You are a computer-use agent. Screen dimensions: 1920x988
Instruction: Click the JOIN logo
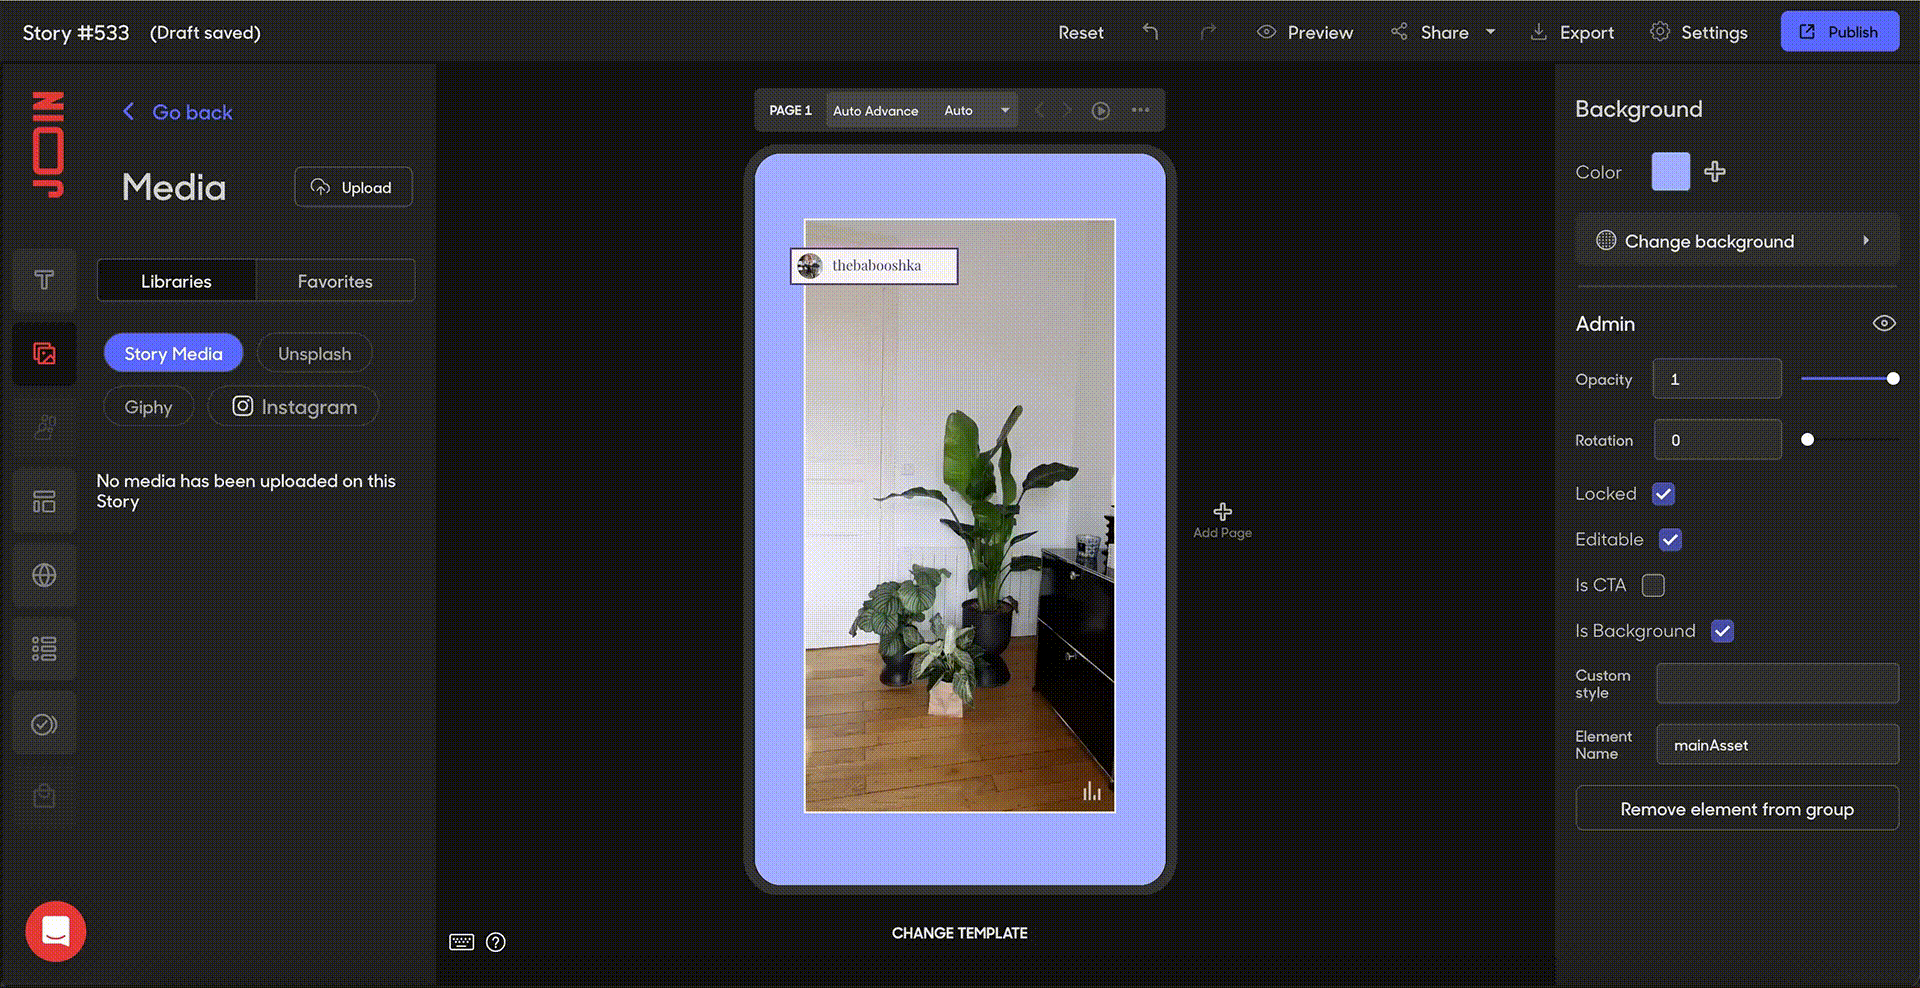(x=48, y=144)
